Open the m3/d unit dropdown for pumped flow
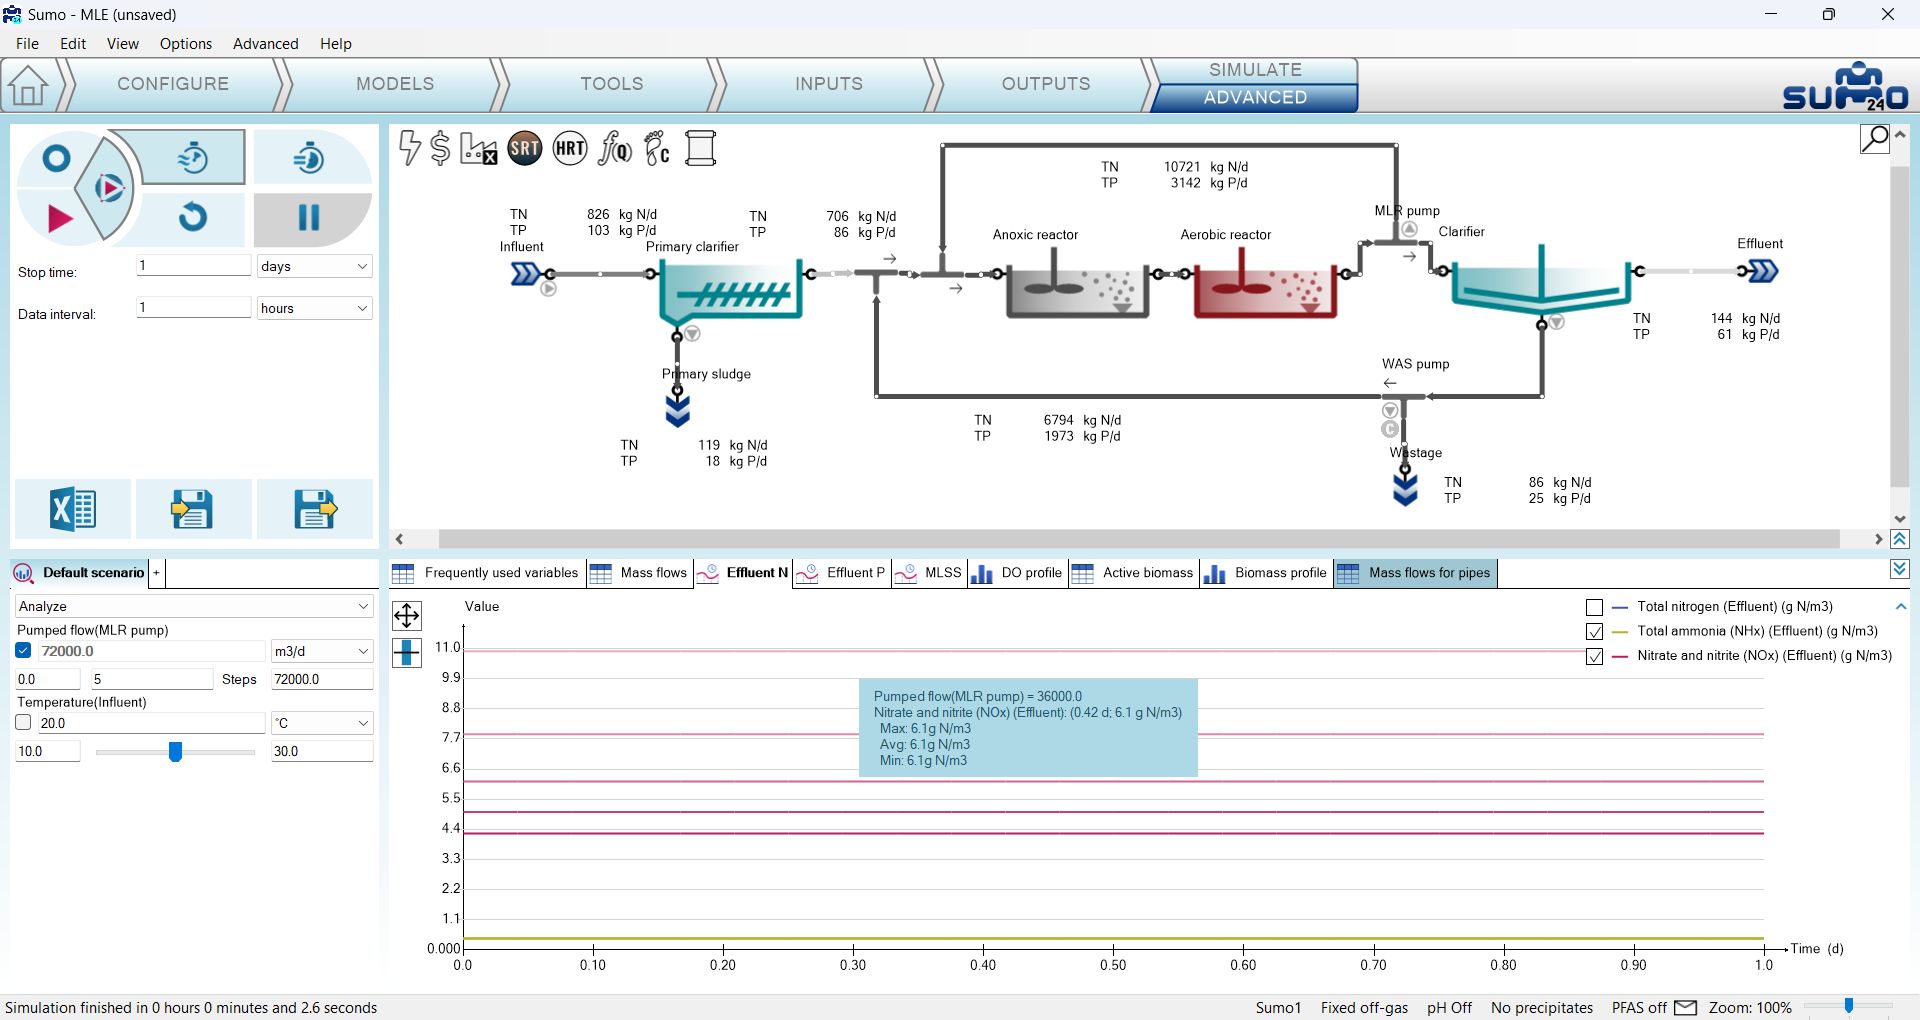The width and height of the screenshot is (1920, 1020). [x=322, y=651]
